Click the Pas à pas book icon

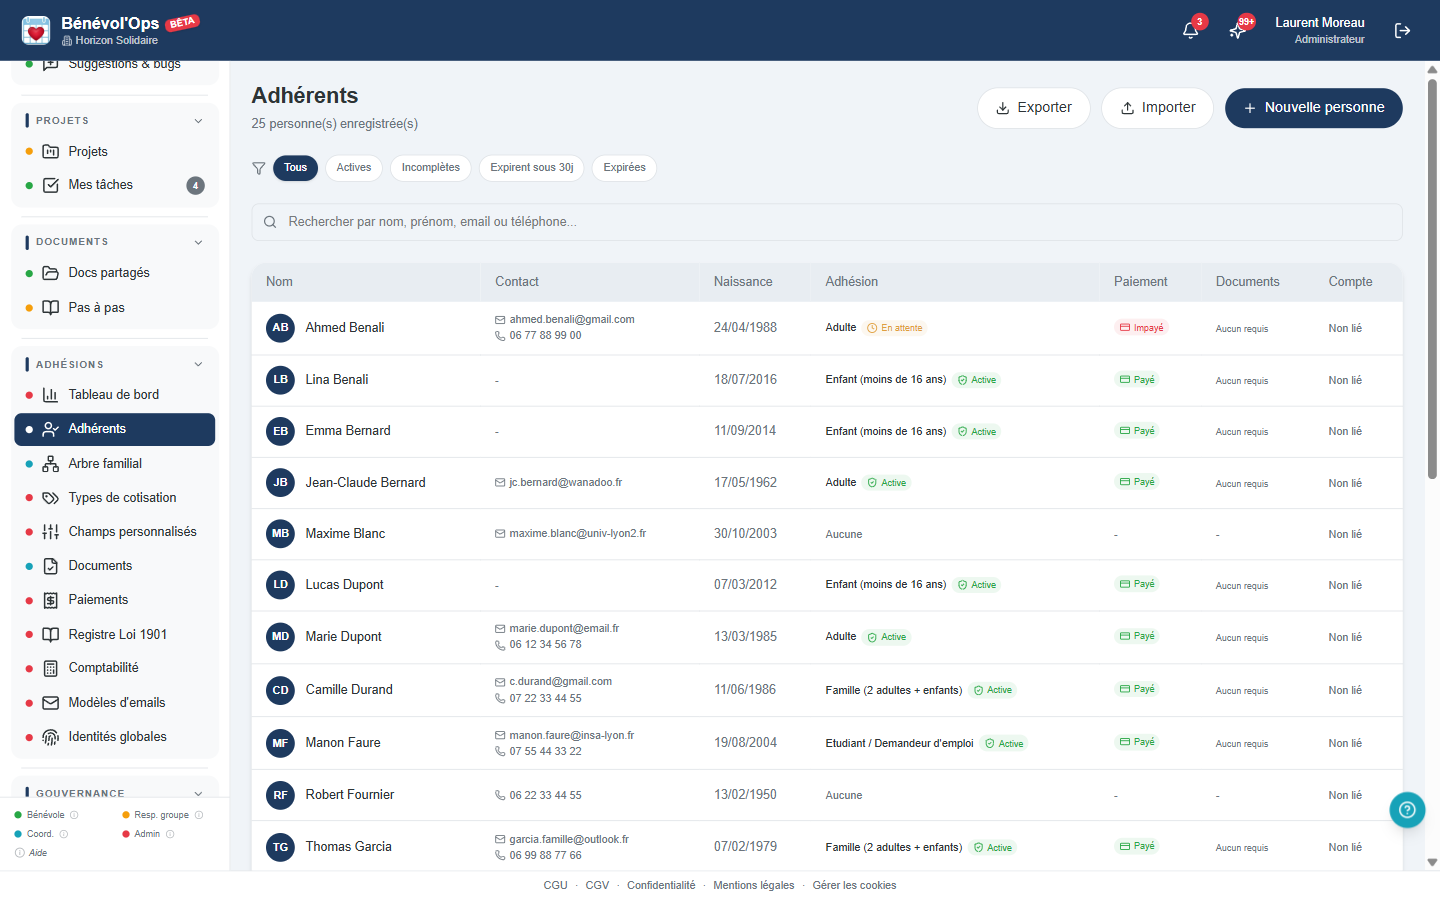51,307
